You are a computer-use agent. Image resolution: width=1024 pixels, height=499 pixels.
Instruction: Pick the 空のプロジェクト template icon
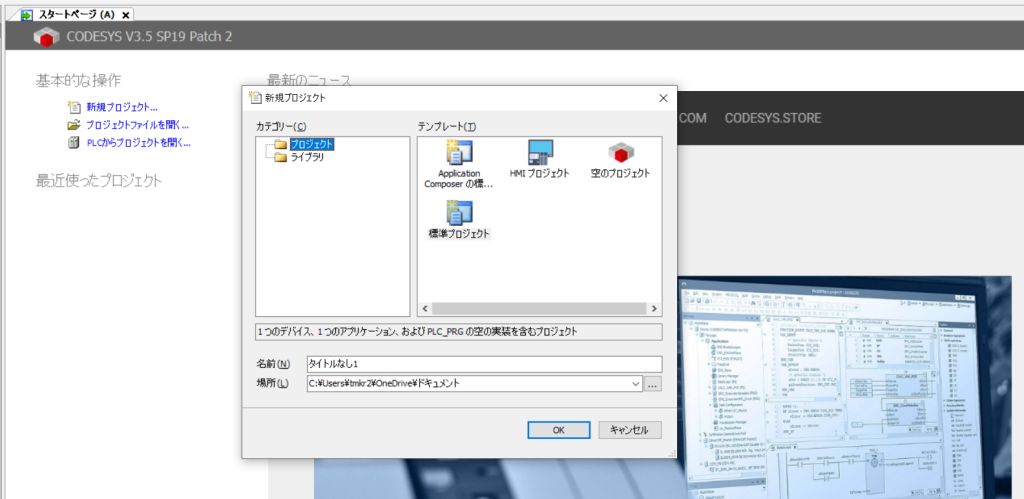click(620, 152)
